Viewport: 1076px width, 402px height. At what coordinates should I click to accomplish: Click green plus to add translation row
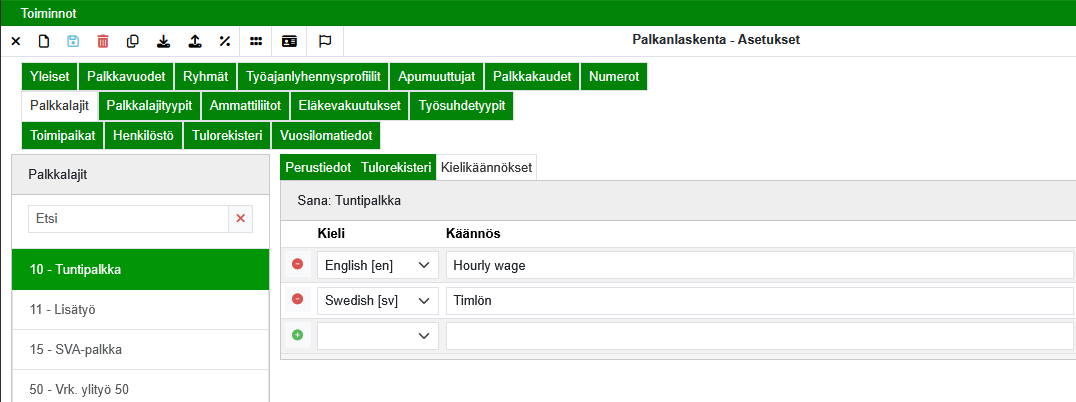(x=297, y=335)
